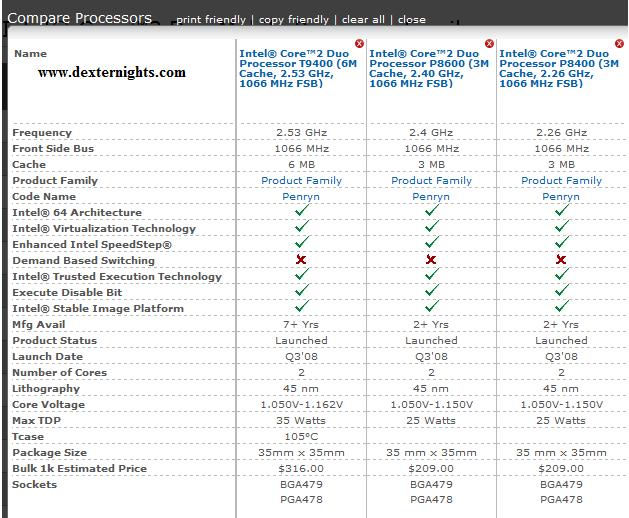Select the 35 Watts Max TDP value
This screenshot has height=518, width=629.
pos(301,420)
